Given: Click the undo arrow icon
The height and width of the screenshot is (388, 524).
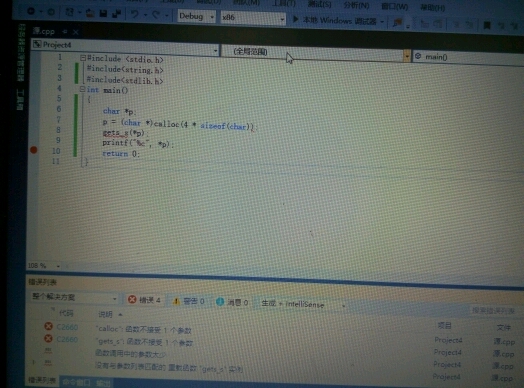Looking at the screenshot, I should pyautogui.click(x=135, y=14).
